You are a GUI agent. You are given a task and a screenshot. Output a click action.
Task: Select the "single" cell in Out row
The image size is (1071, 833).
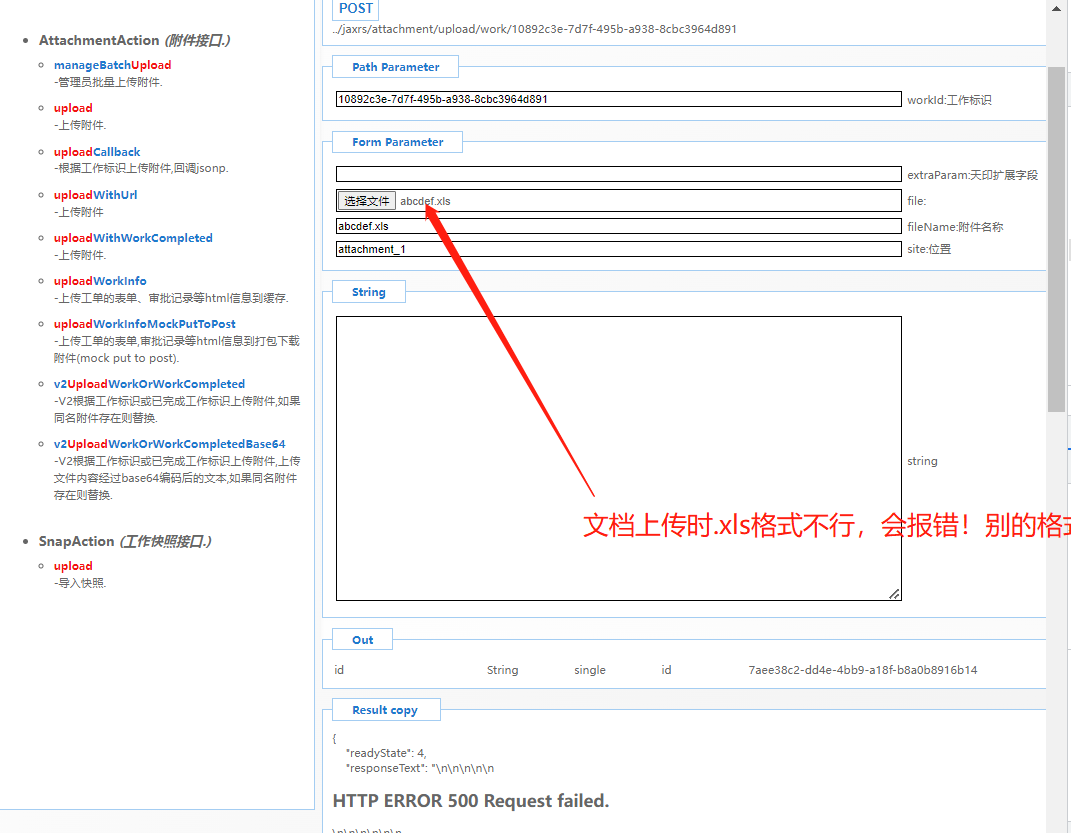(x=590, y=670)
